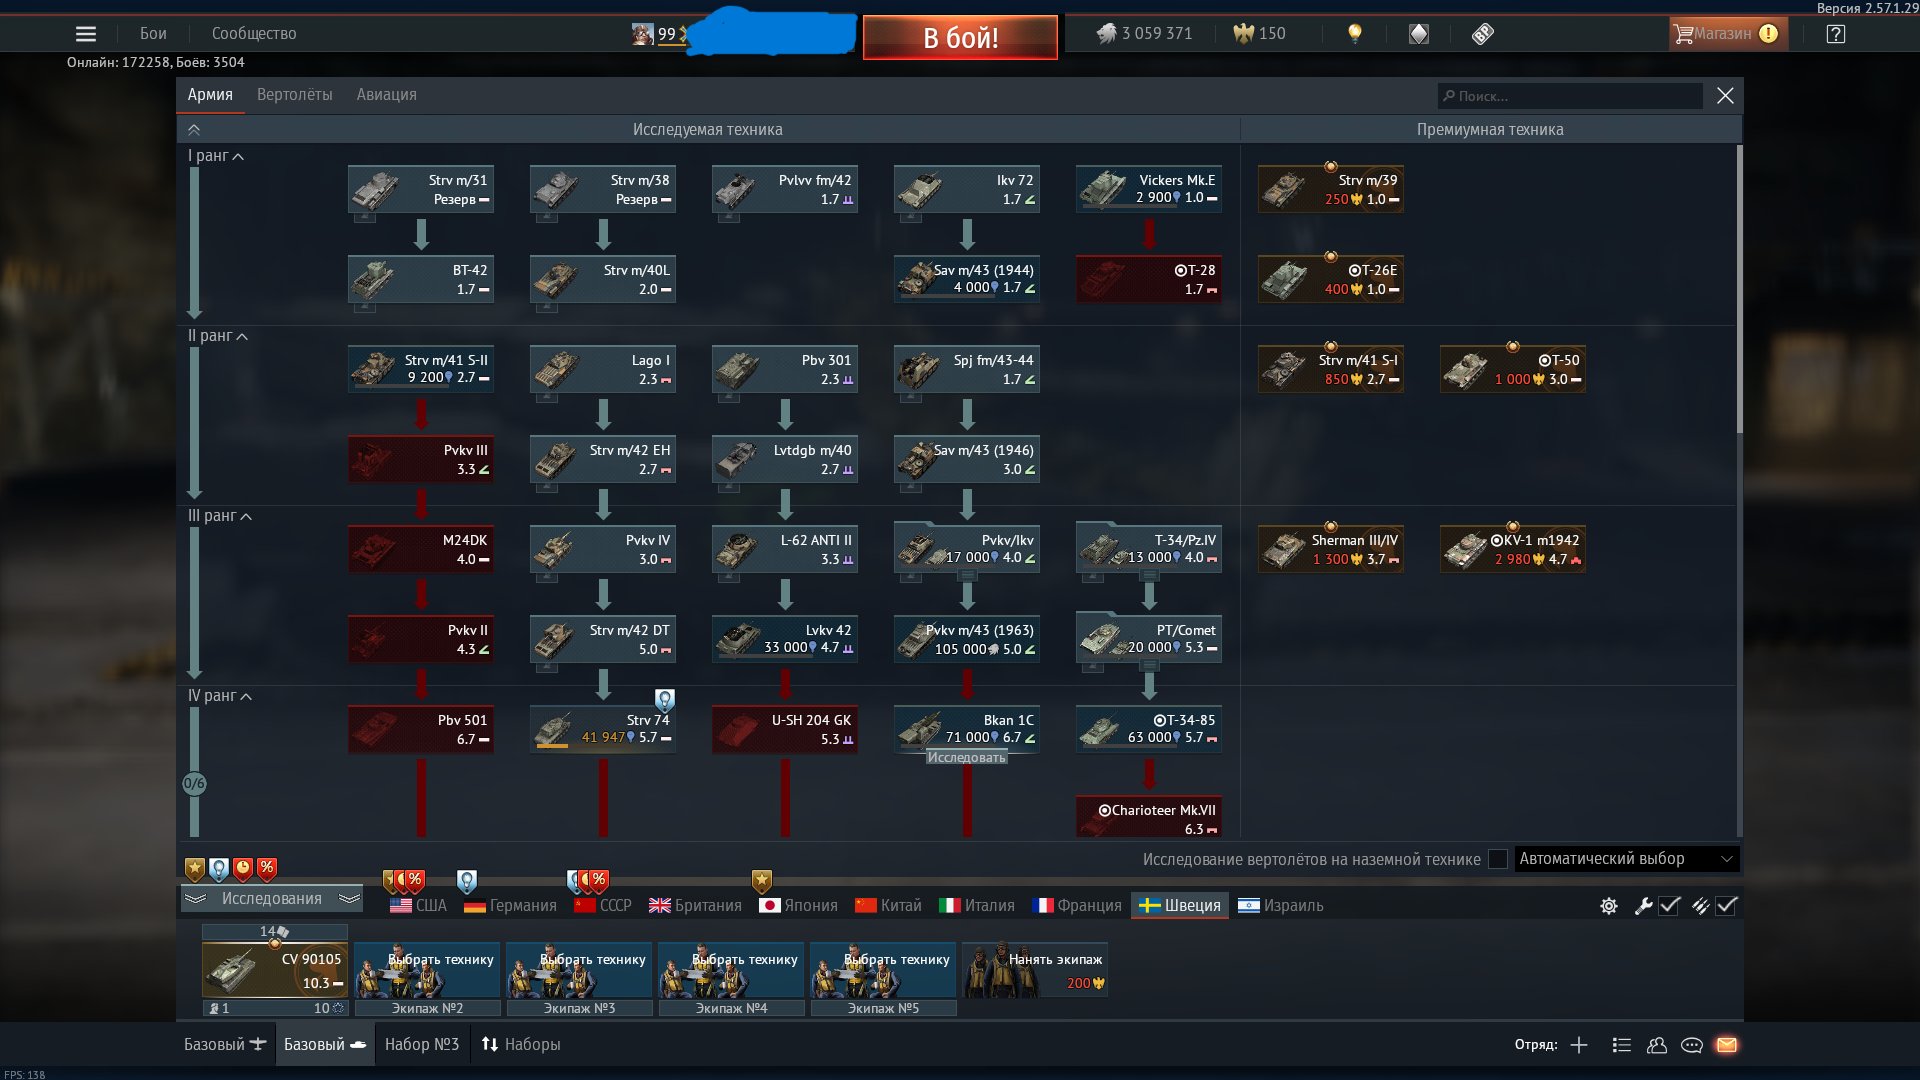Viewport: 1920px width, 1080px height.
Task: Click the percent discount badge above СССР
Action: (598, 881)
